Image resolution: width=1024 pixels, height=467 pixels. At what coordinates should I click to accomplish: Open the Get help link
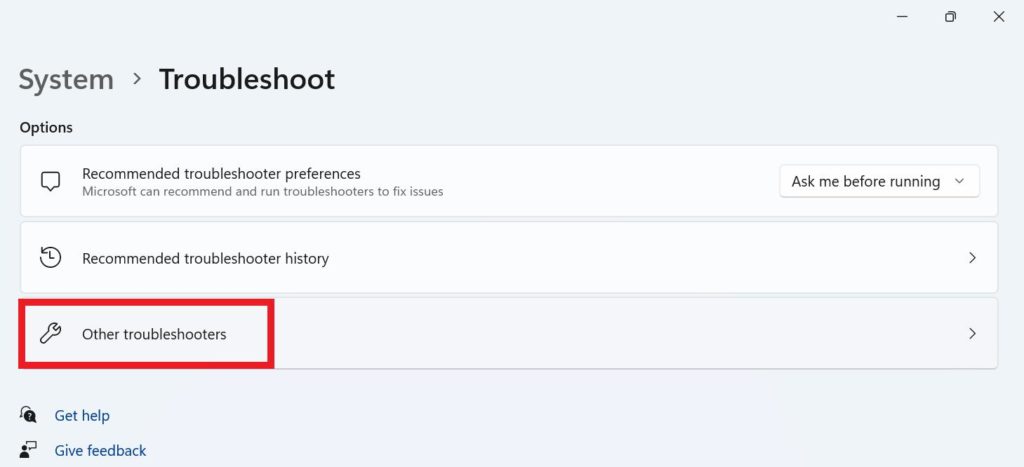[82, 415]
